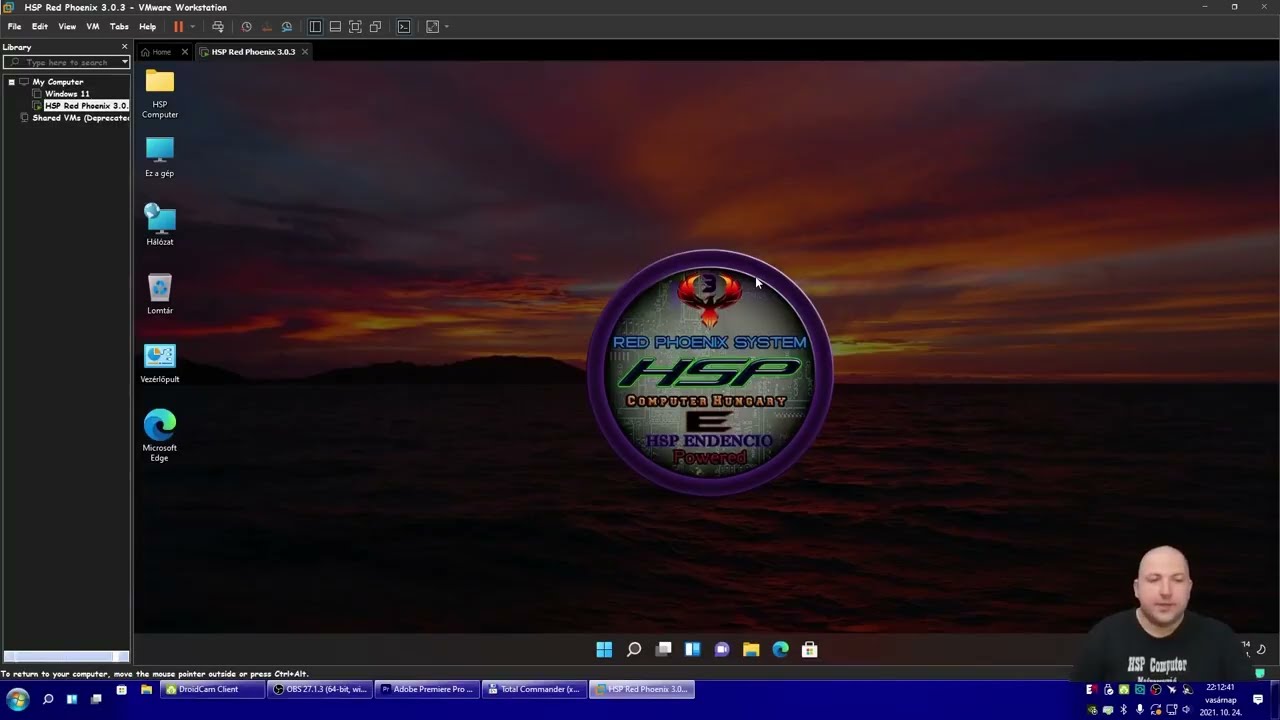Launch Edge from the guest taskbar
The image size is (1280, 720).
coord(780,650)
